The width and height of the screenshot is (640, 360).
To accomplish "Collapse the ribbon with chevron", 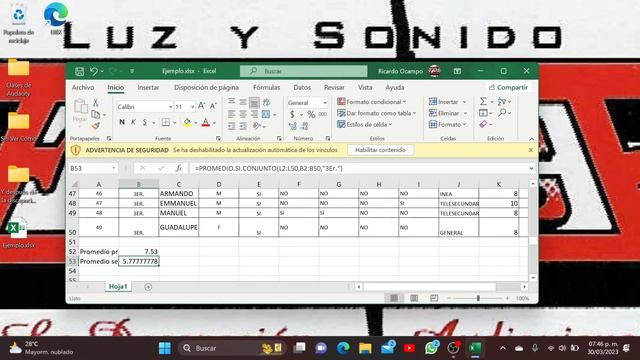I will point(531,139).
